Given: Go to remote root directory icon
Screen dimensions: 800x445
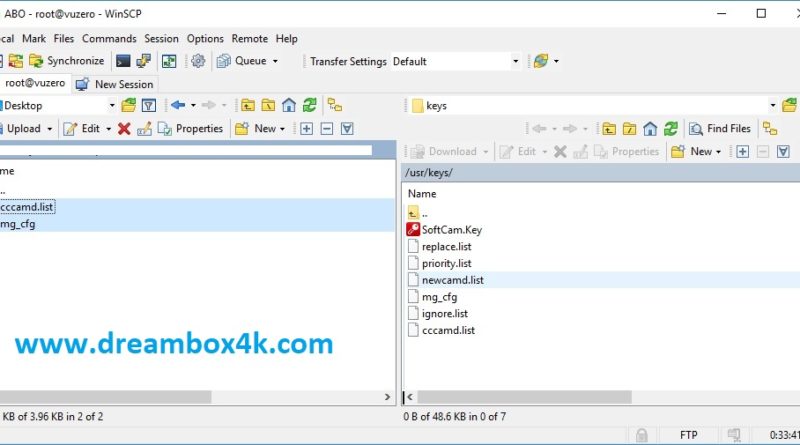Looking at the screenshot, I should 629,129.
